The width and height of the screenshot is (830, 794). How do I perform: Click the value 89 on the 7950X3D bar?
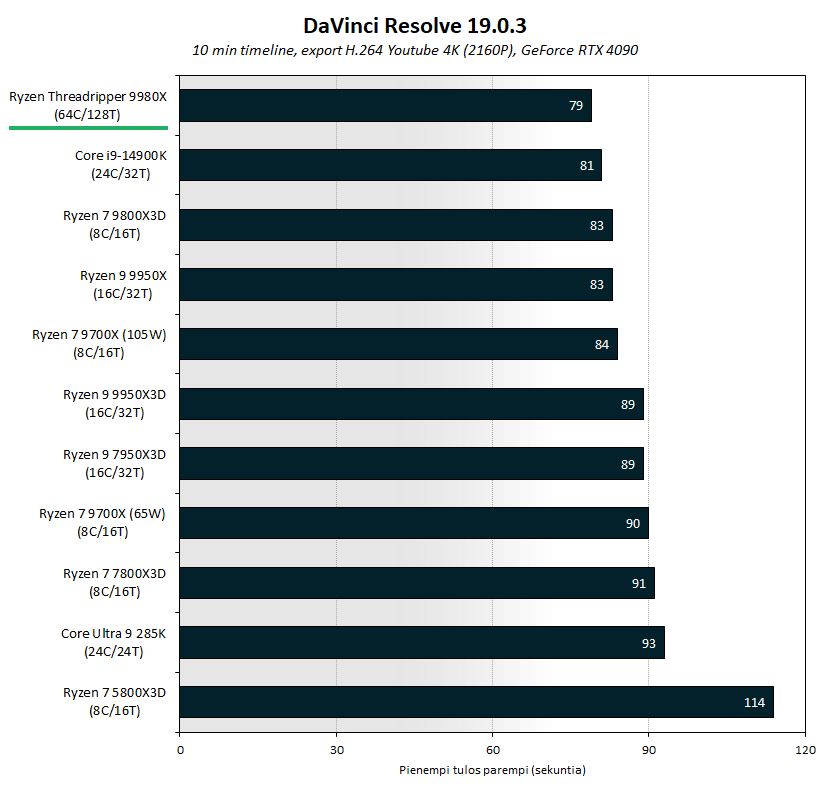[628, 464]
